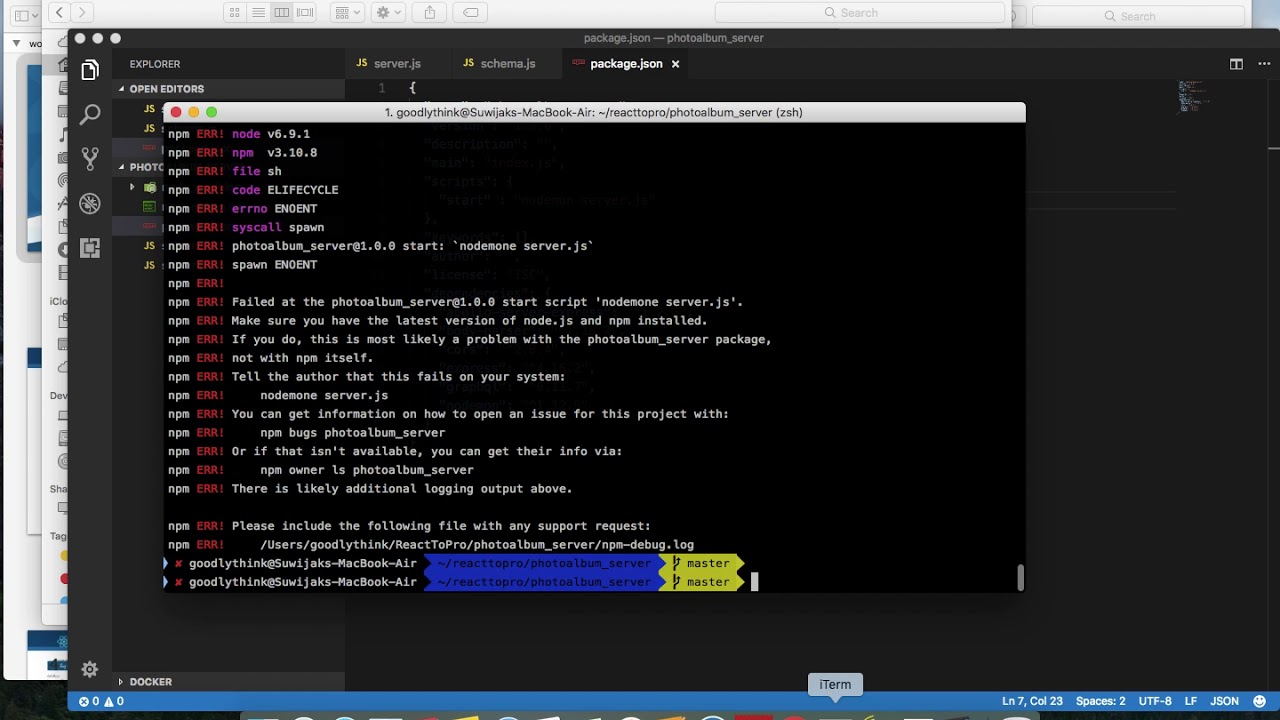Open the Manage gear at sidebar bottom
This screenshot has height=720, width=1280.
90,669
